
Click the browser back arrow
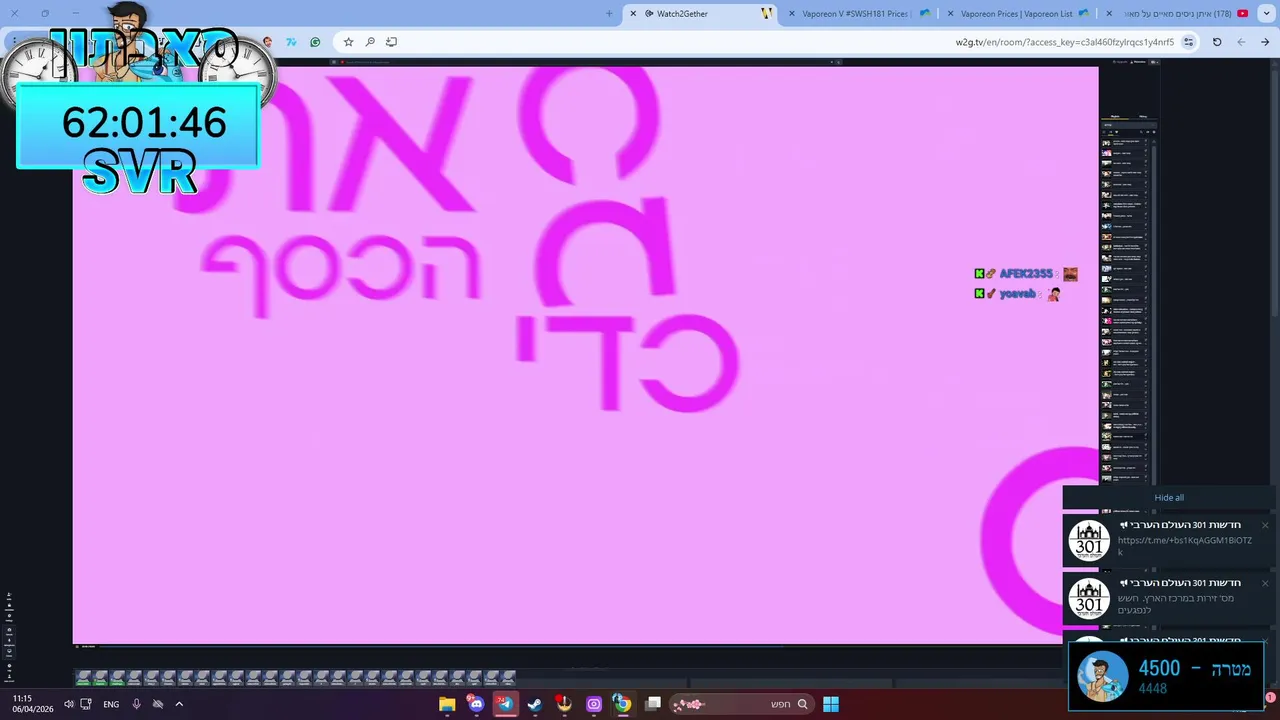(1265, 42)
